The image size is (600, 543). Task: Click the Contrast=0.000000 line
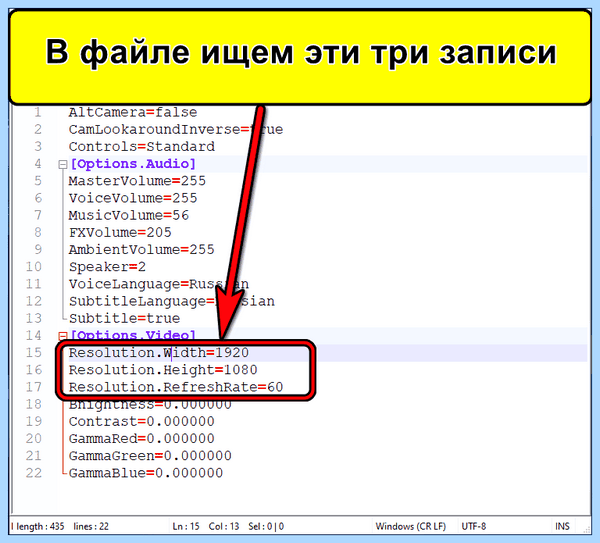(141, 422)
